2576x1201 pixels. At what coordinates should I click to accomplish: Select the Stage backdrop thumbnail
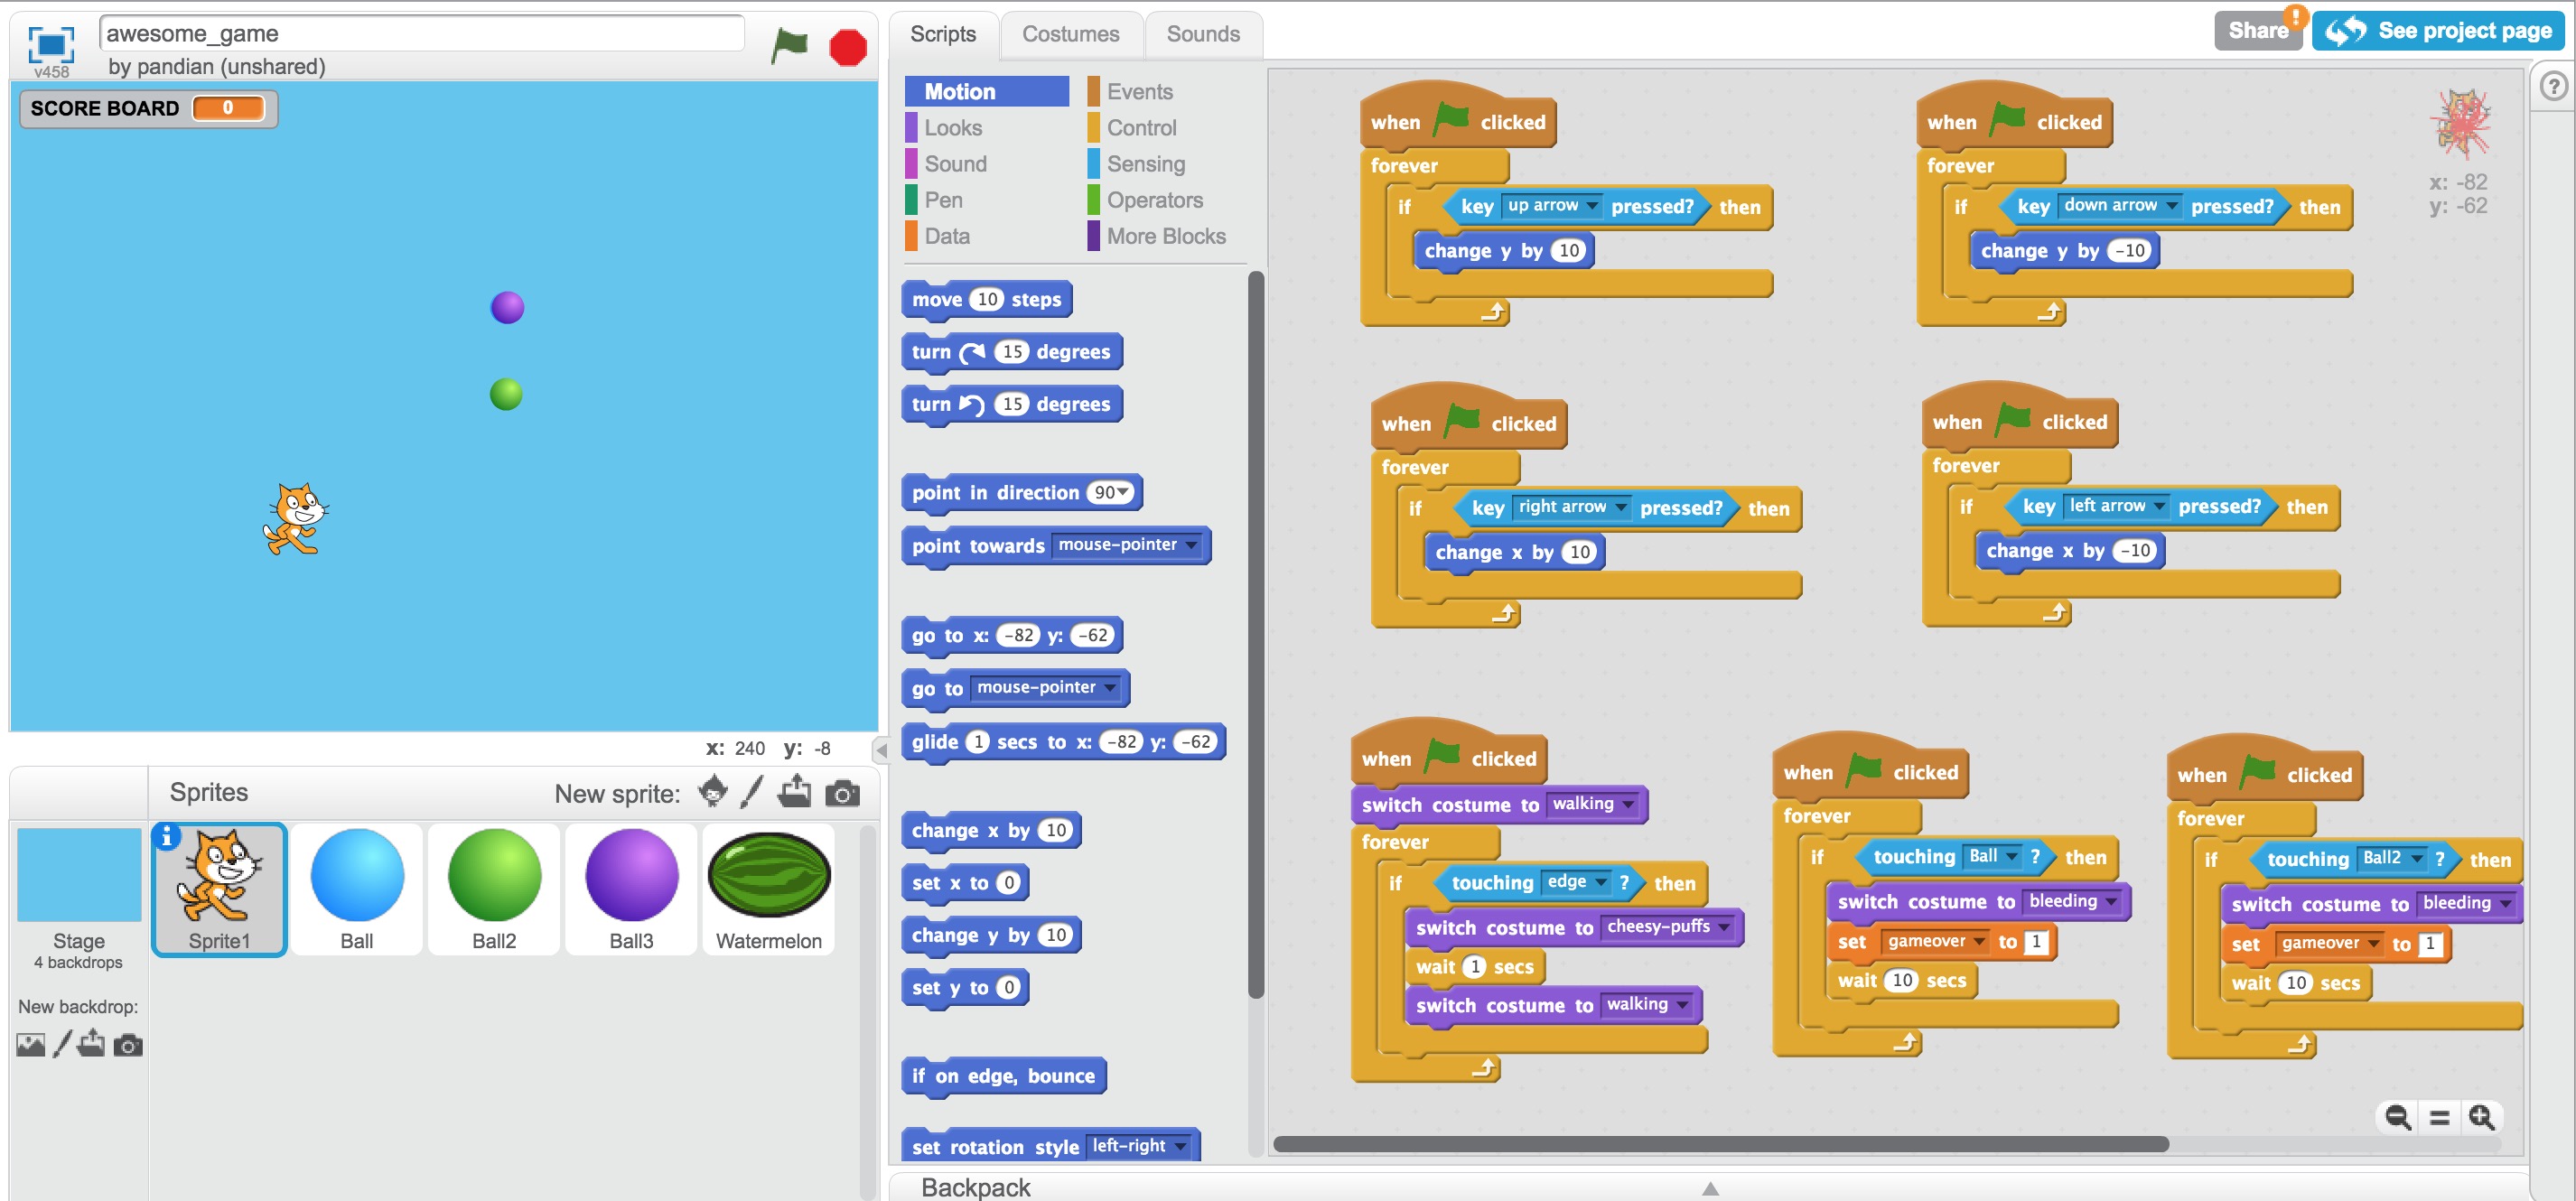point(79,875)
